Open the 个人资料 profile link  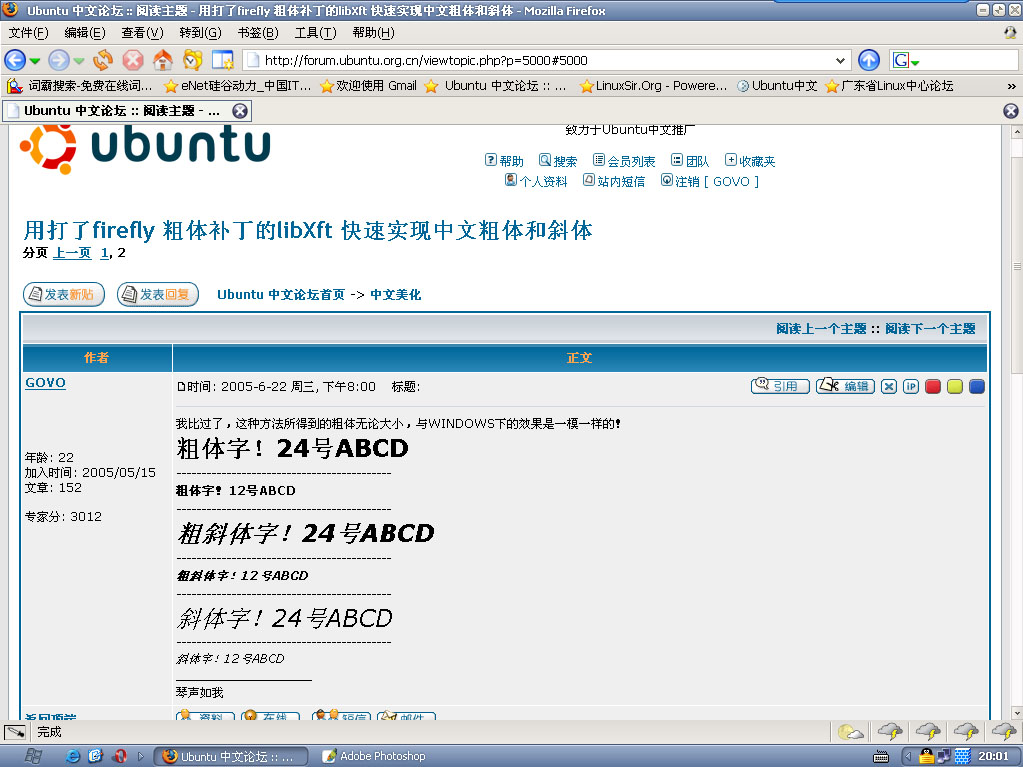[x=536, y=181]
